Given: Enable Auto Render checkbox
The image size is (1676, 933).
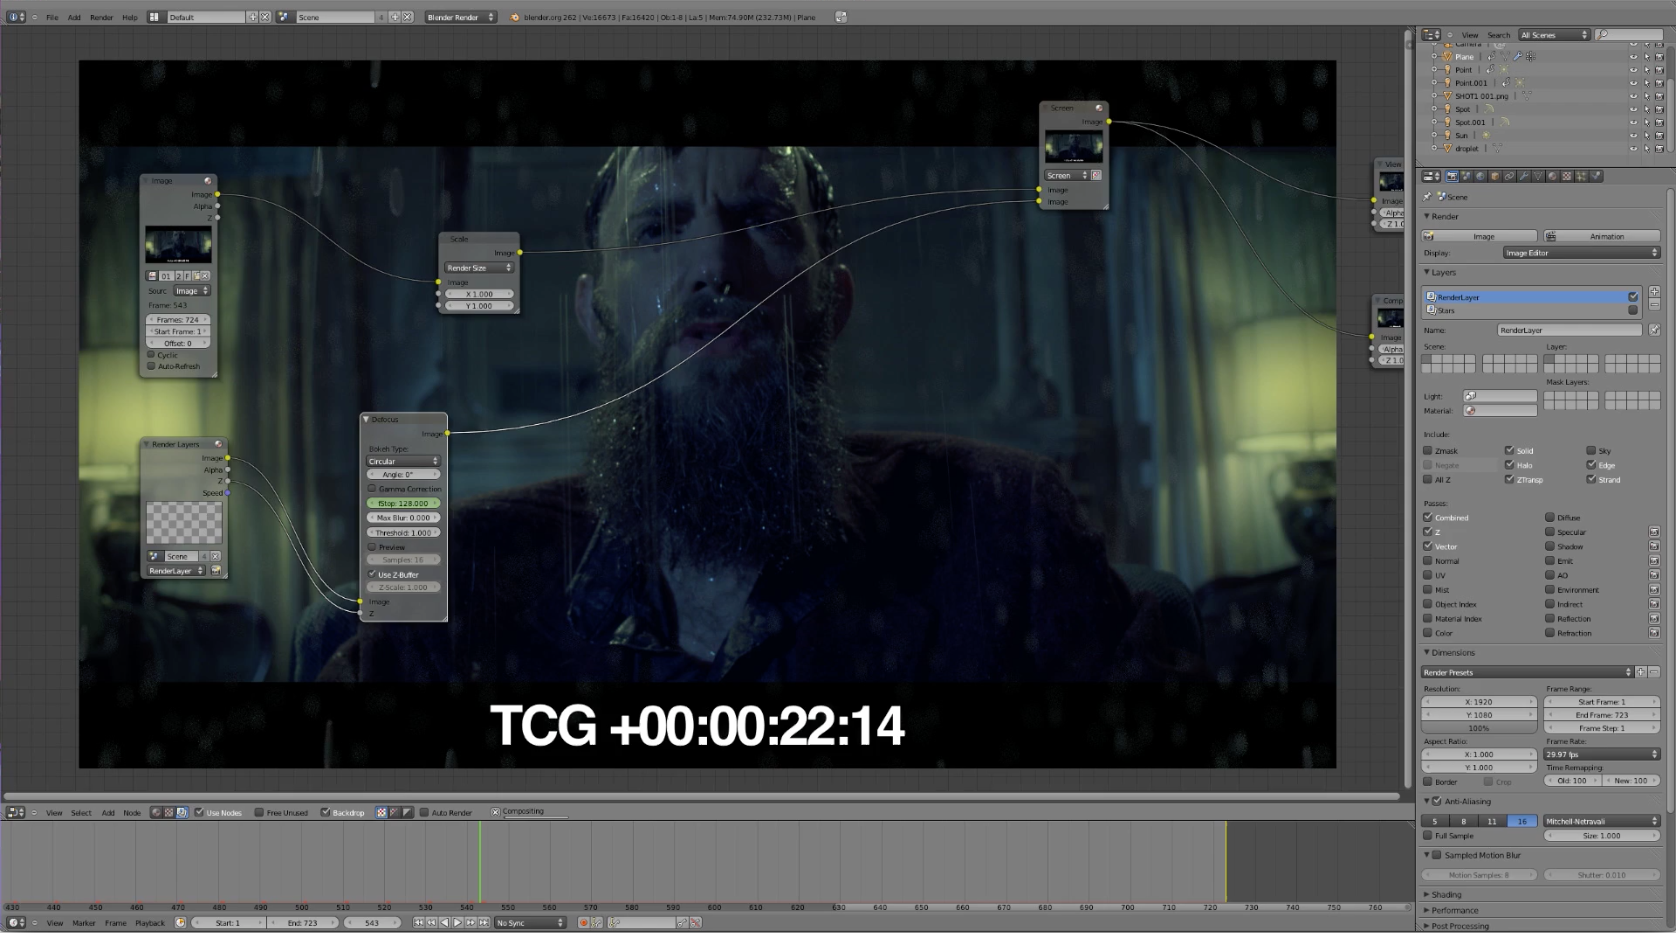Looking at the screenshot, I should pyautogui.click(x=424, y=812).
